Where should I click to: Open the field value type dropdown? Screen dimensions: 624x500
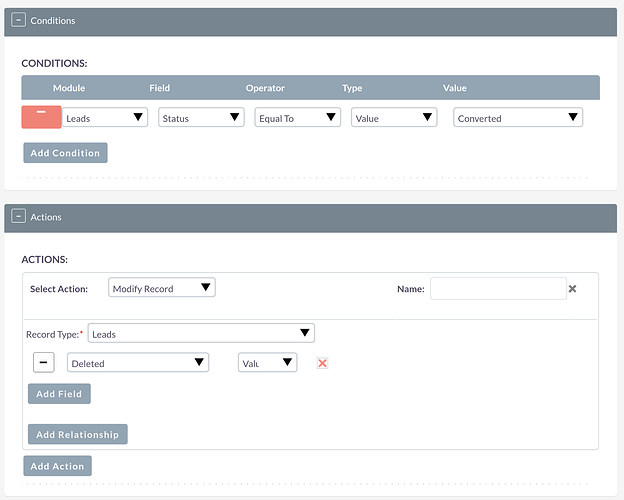[267, 363]
